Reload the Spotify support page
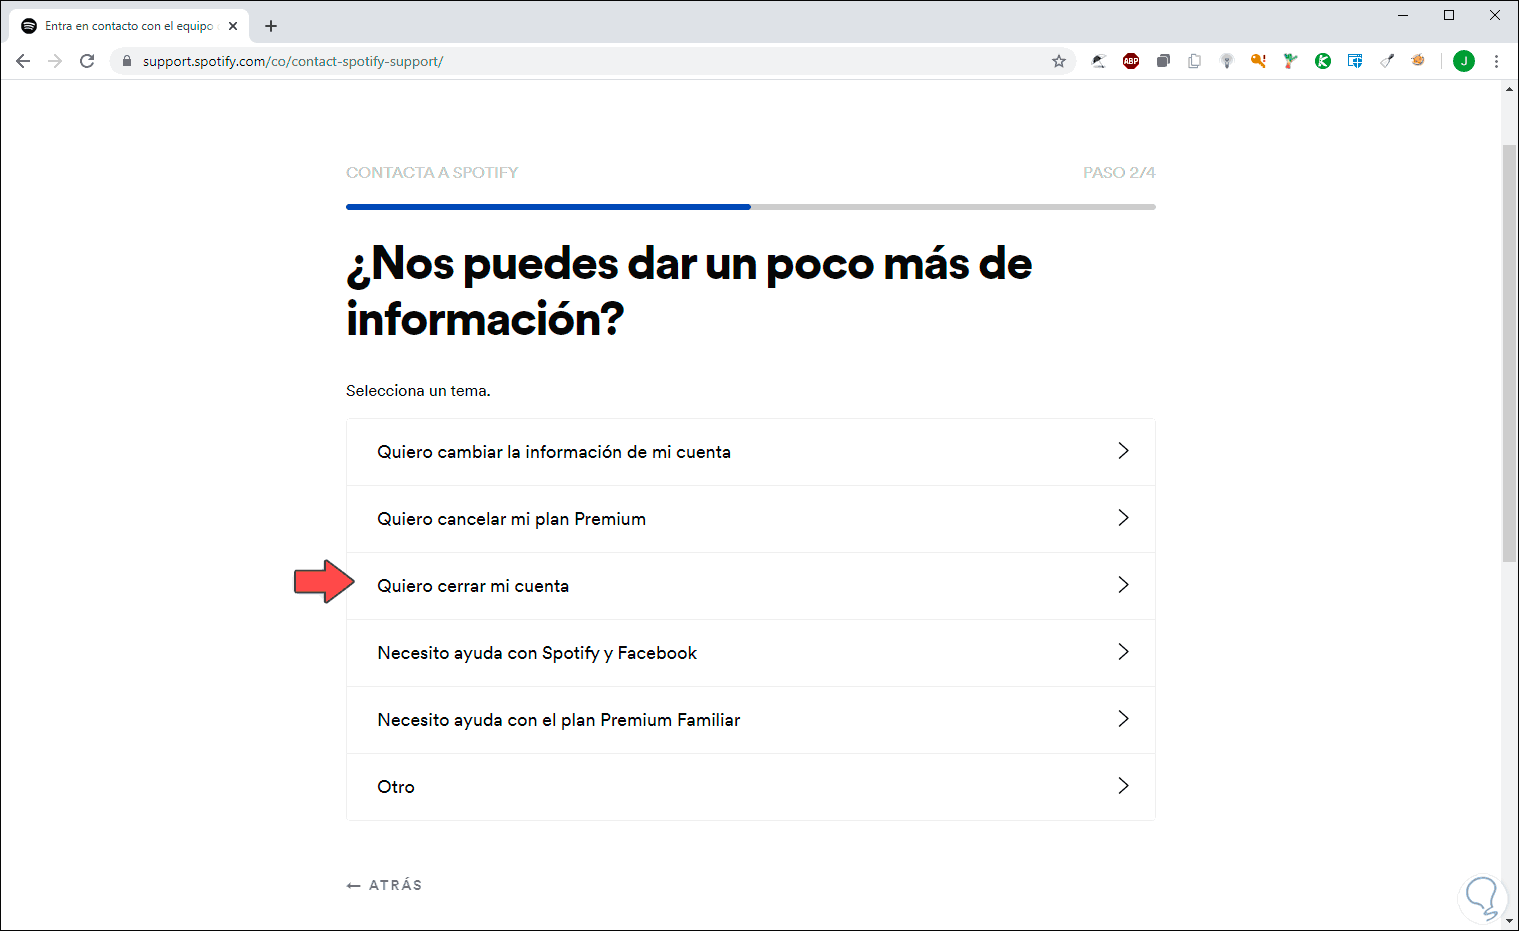 [x=87, y=61]
